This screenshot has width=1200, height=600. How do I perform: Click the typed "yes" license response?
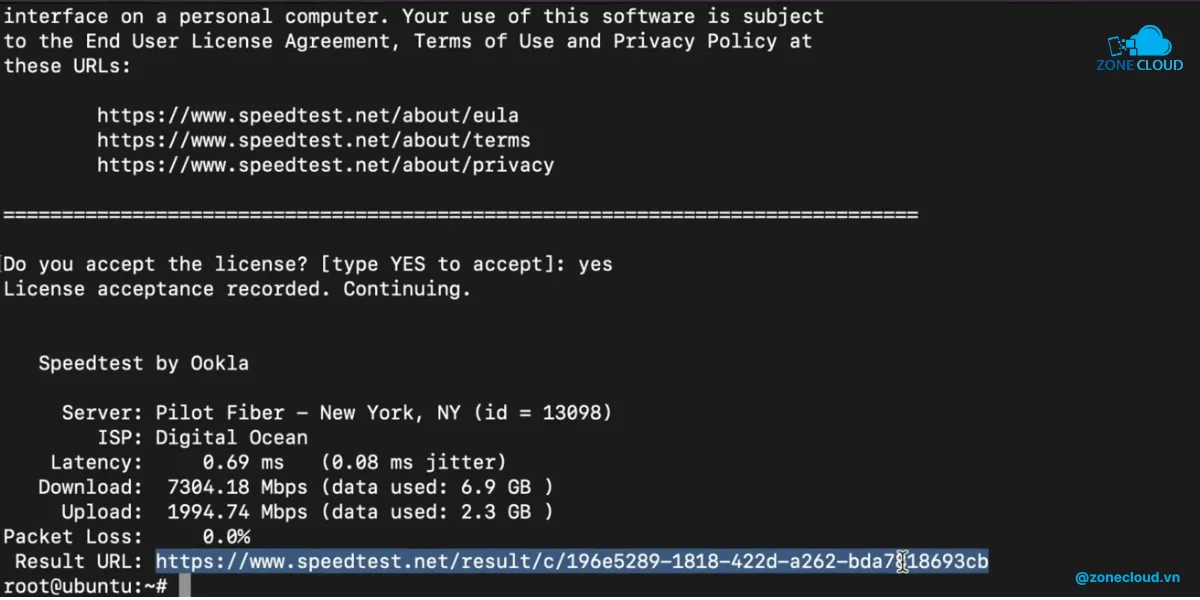pyautogui.click(x=595, y=265)
